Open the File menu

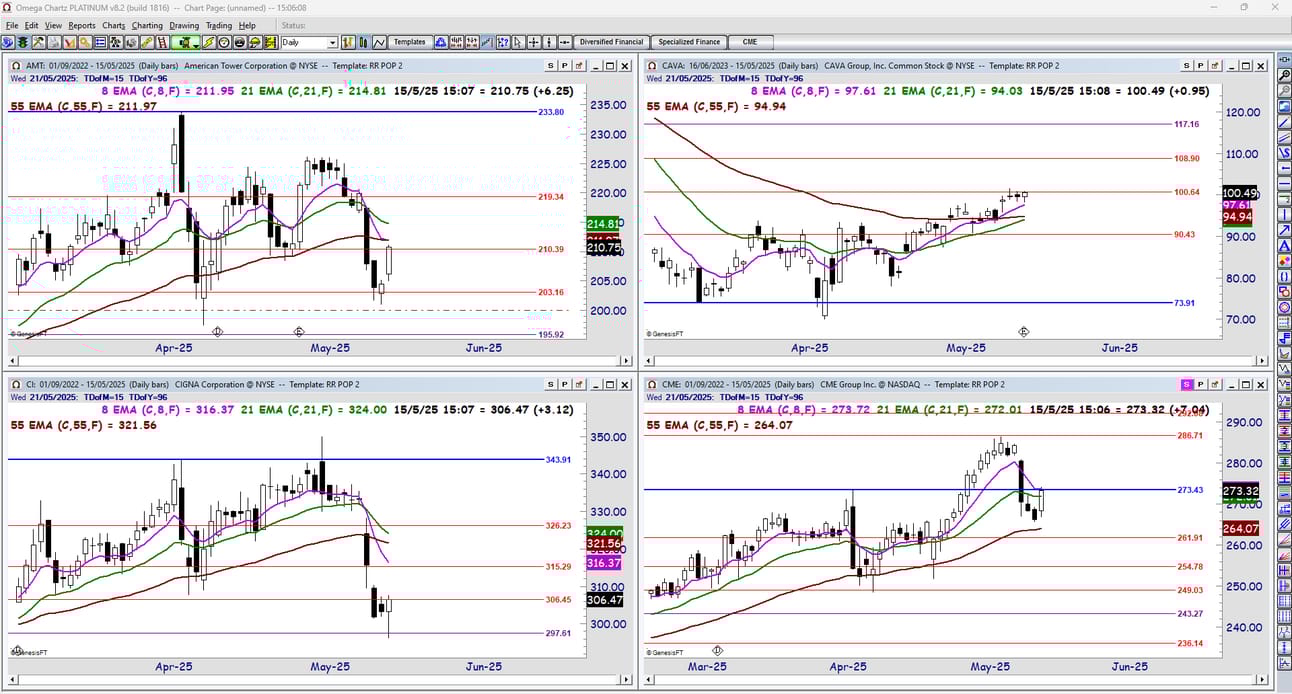(12, 25)
